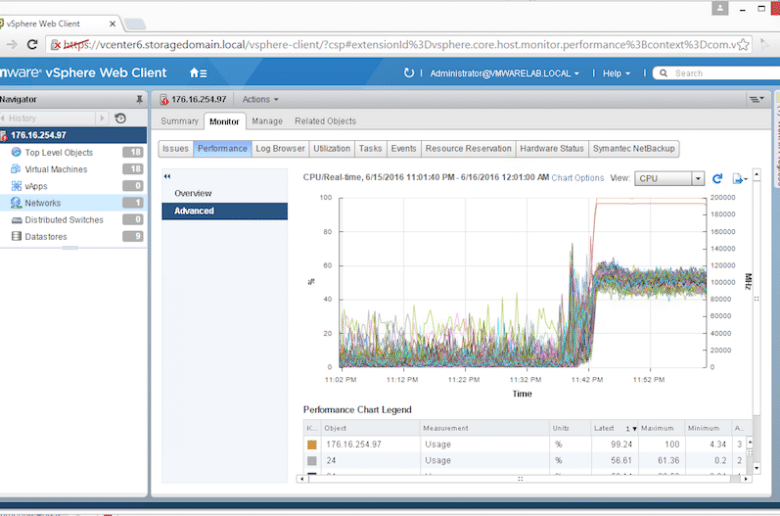Switch to the Manage tab
The height and width of the screenshot is (516, 780).
pos(267,121)
